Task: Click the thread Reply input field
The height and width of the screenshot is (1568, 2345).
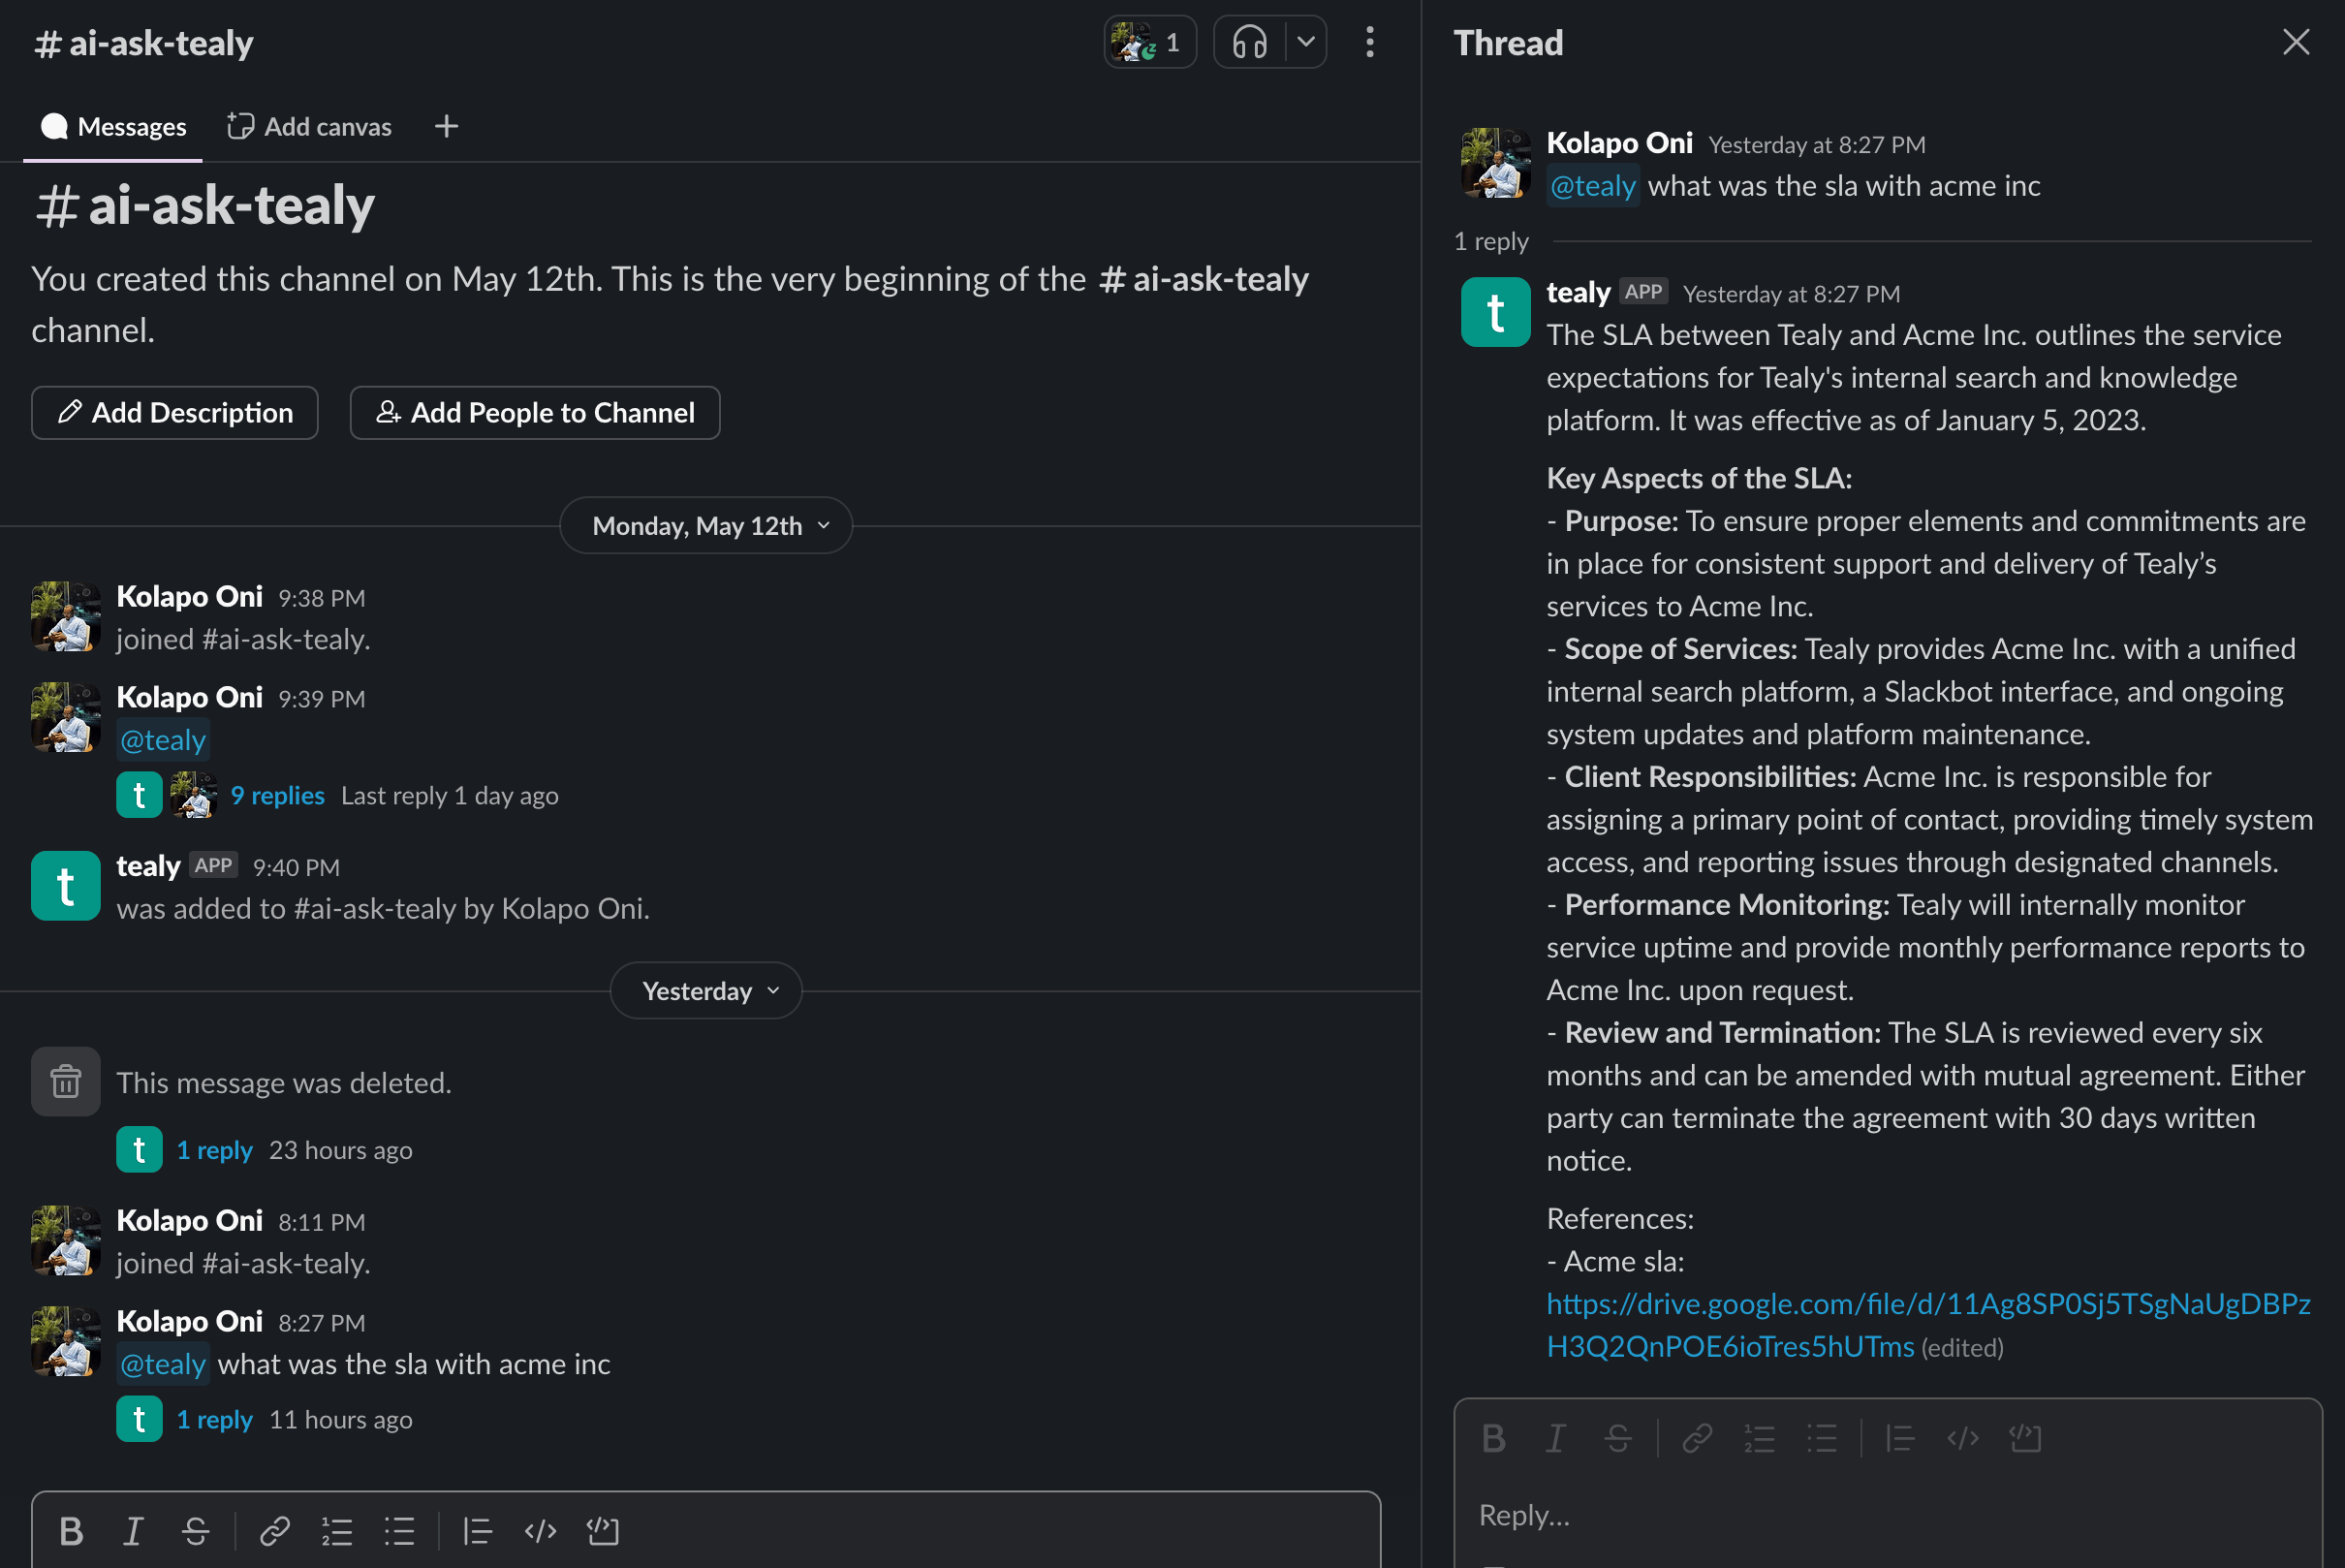Action: coord(1887,1515)
